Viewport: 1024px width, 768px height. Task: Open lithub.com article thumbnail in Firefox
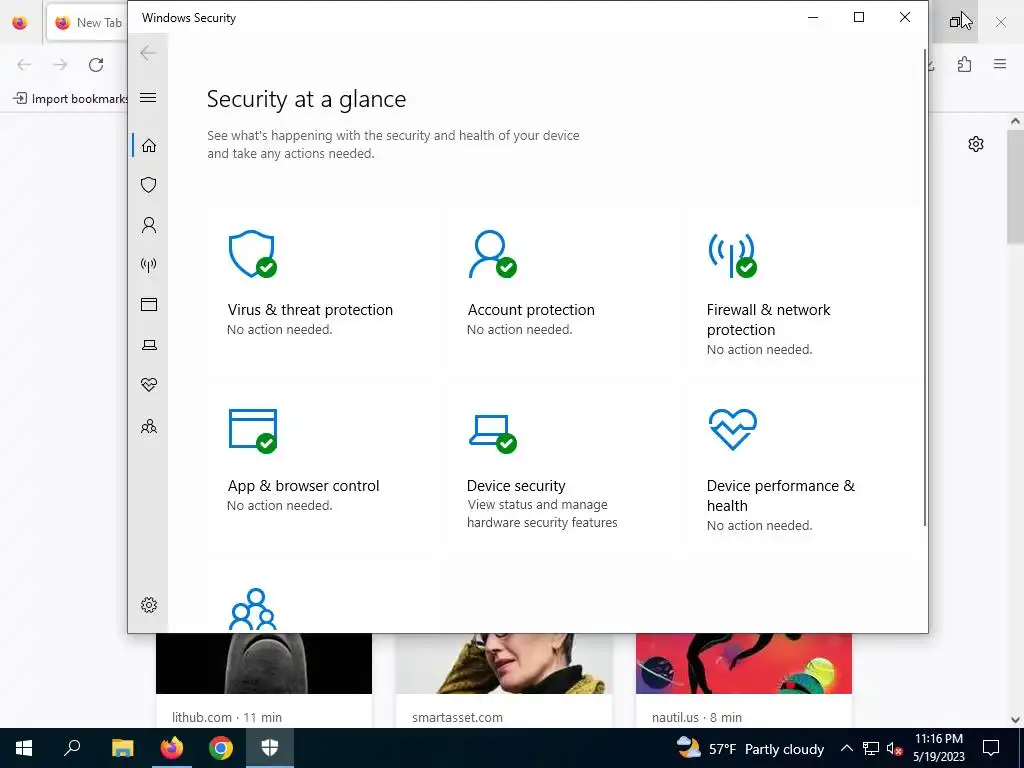tap(264, 663)
